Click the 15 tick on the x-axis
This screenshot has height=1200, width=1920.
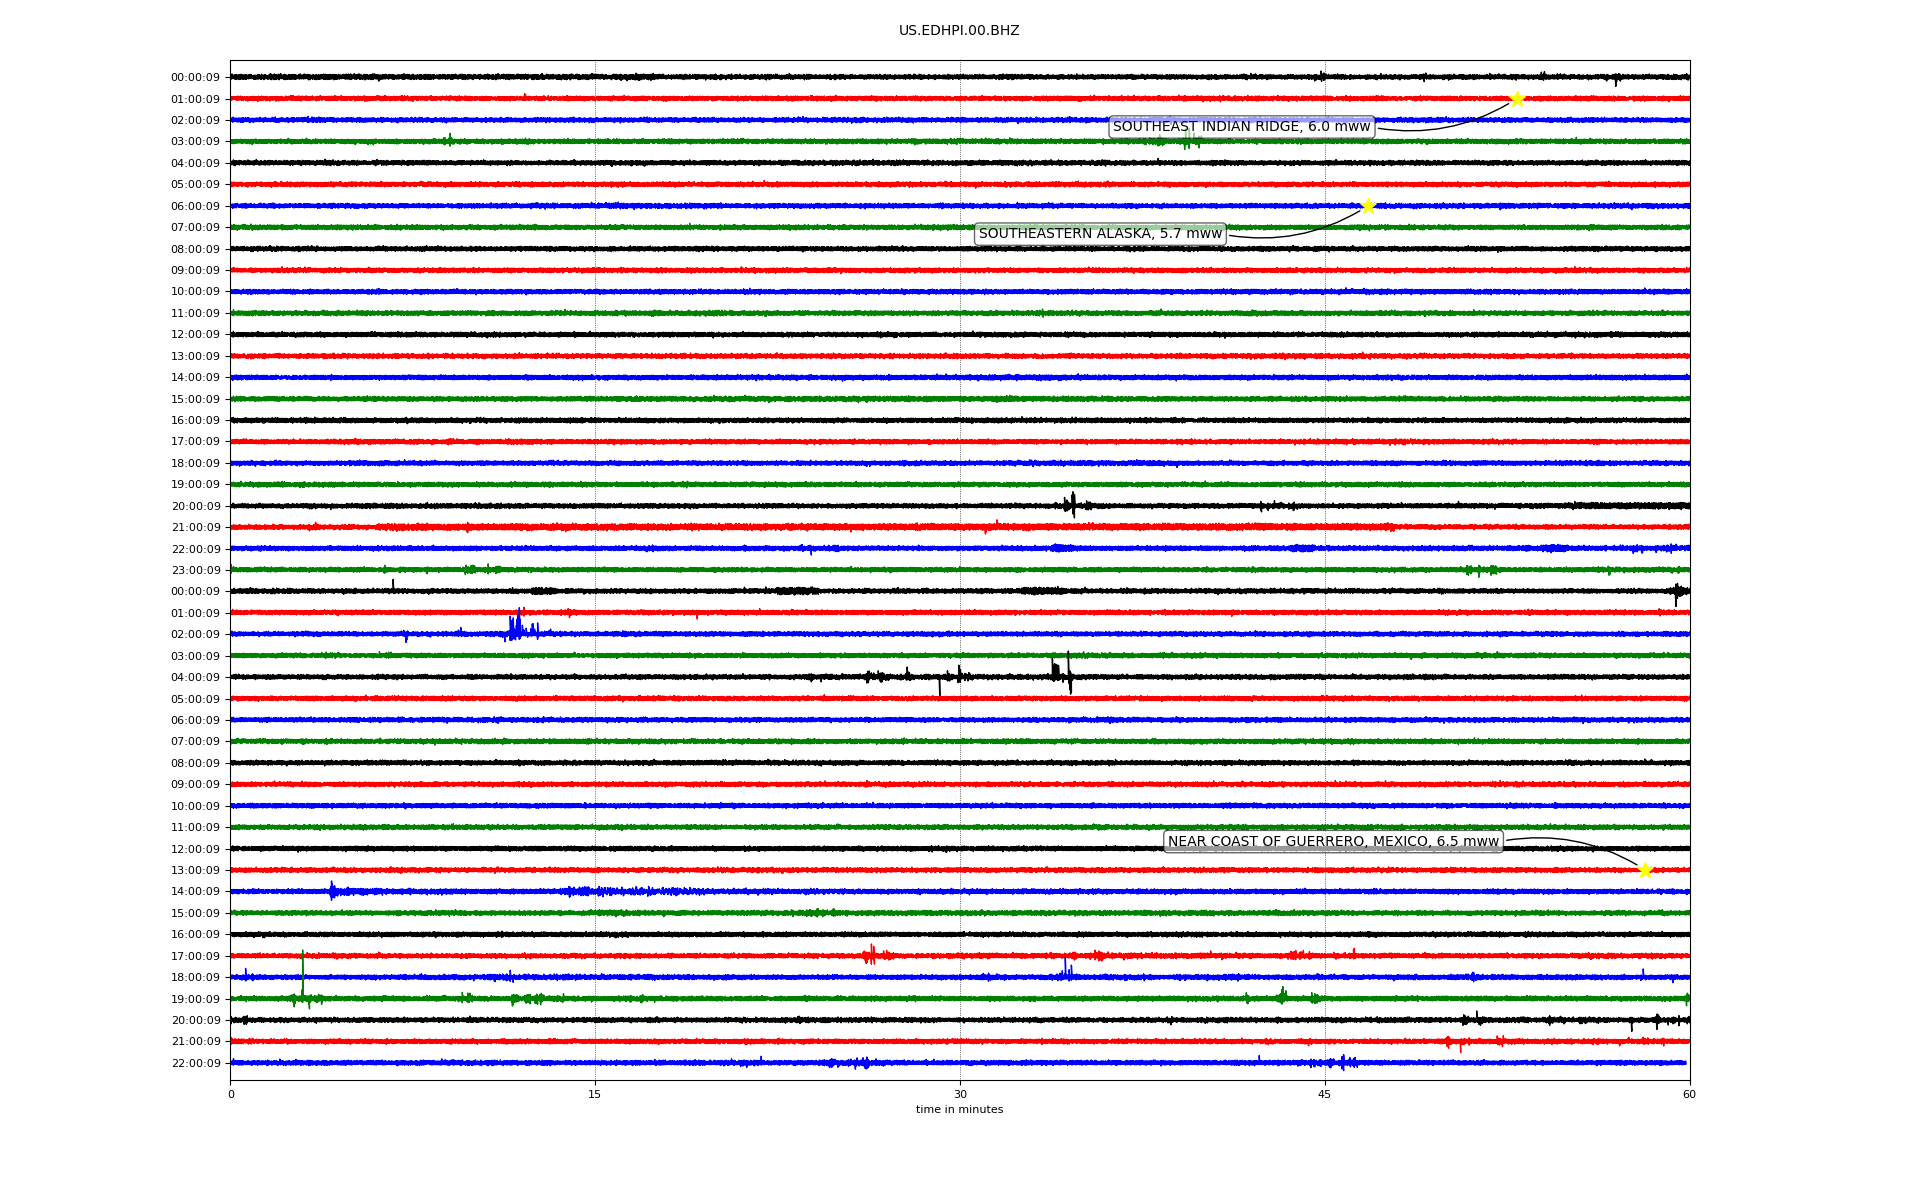[x=595, y=1094]
